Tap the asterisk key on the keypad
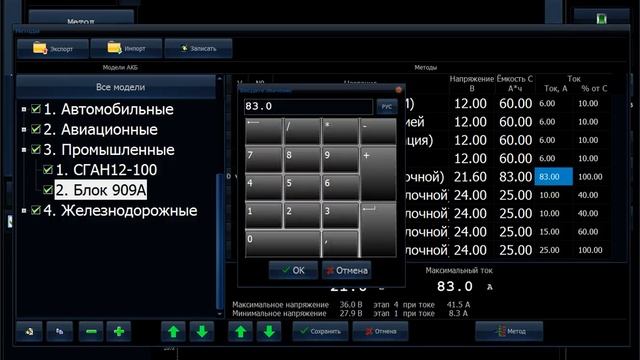 coord(340,131)
